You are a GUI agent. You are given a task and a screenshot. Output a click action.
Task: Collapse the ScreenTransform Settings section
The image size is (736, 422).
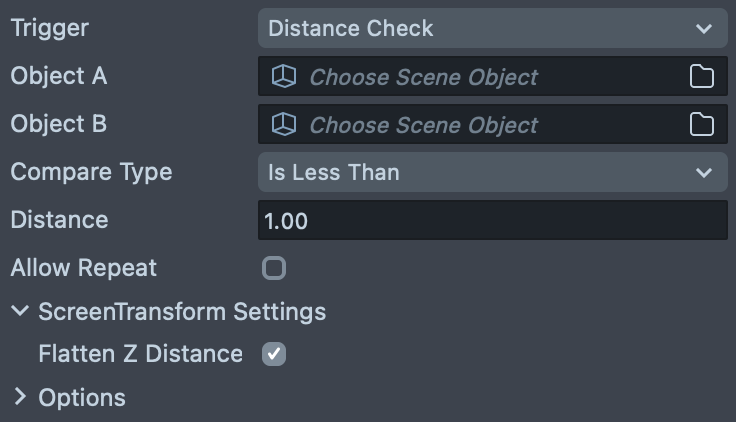20,312
